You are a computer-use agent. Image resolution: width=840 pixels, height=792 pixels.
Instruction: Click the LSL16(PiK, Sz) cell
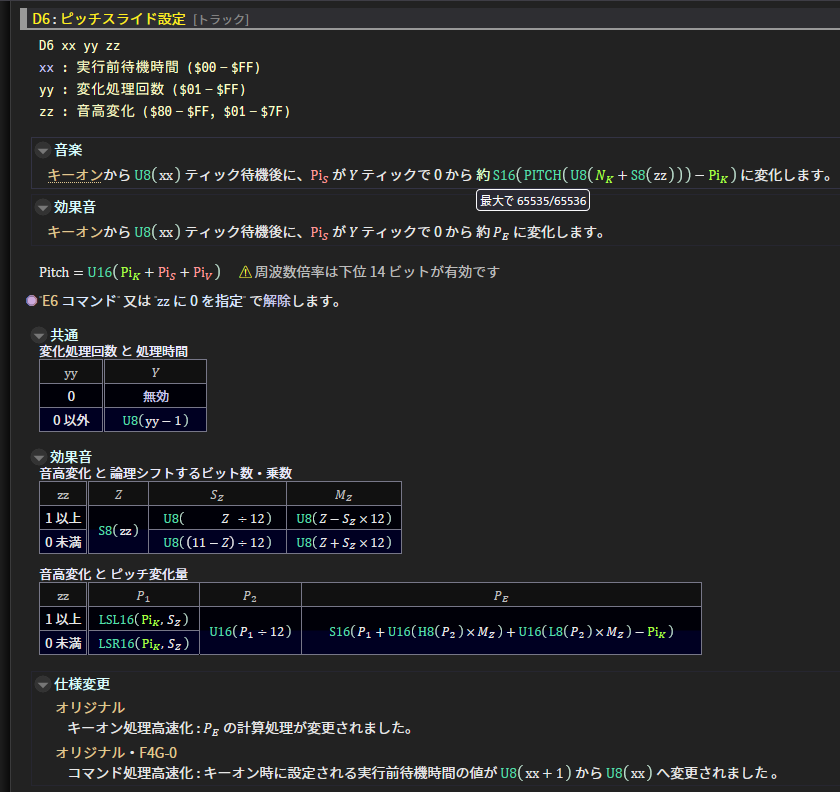(144, 619)
